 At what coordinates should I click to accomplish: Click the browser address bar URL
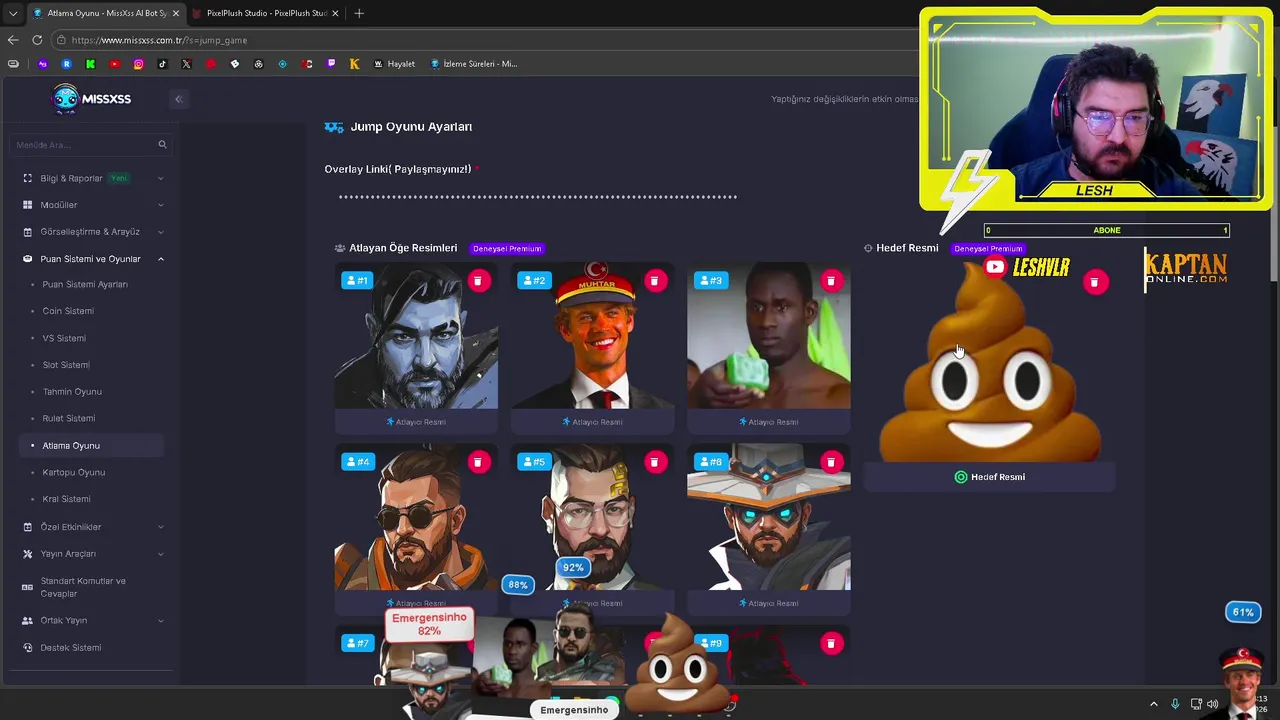[159, 40]
